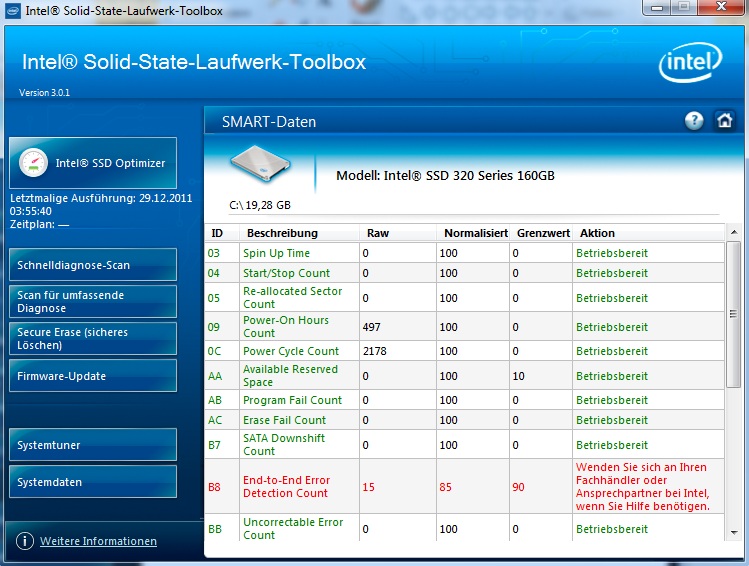Click the Grenzwert column header
Screen dimensions: 749x566
pyautogui.click(x=543, y=233)
